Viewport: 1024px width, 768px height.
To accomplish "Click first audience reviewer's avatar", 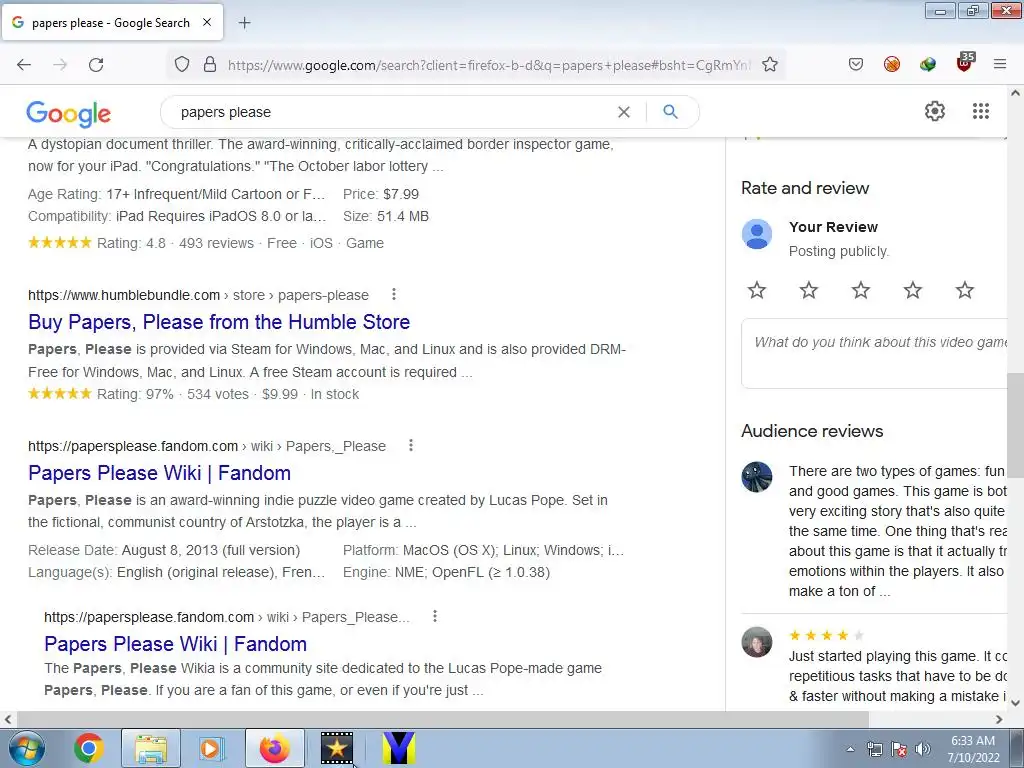I will point(757,477).
